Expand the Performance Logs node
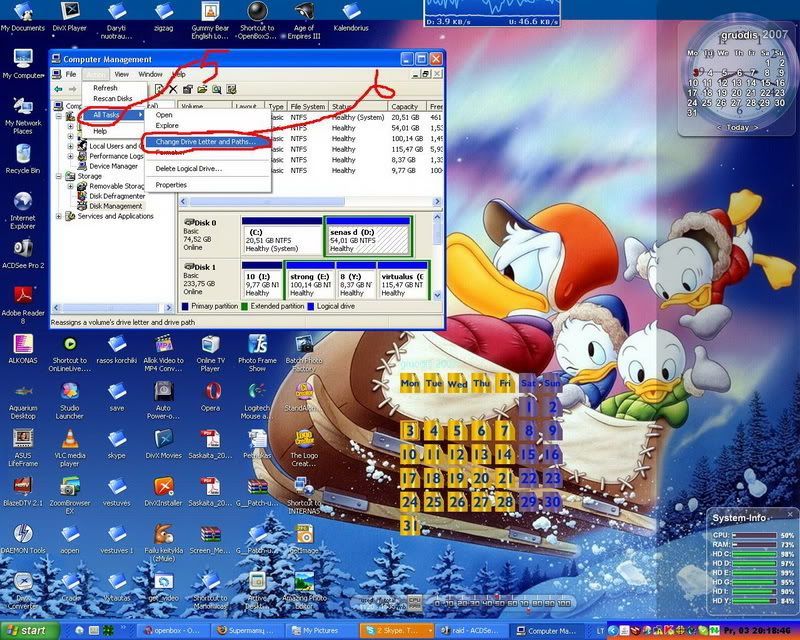800x640 pixels. pyautogui.click(x=70, y=156)
